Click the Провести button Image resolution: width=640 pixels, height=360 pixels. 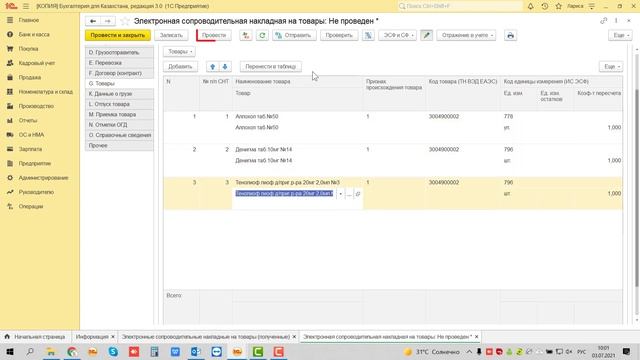[214, 36]
